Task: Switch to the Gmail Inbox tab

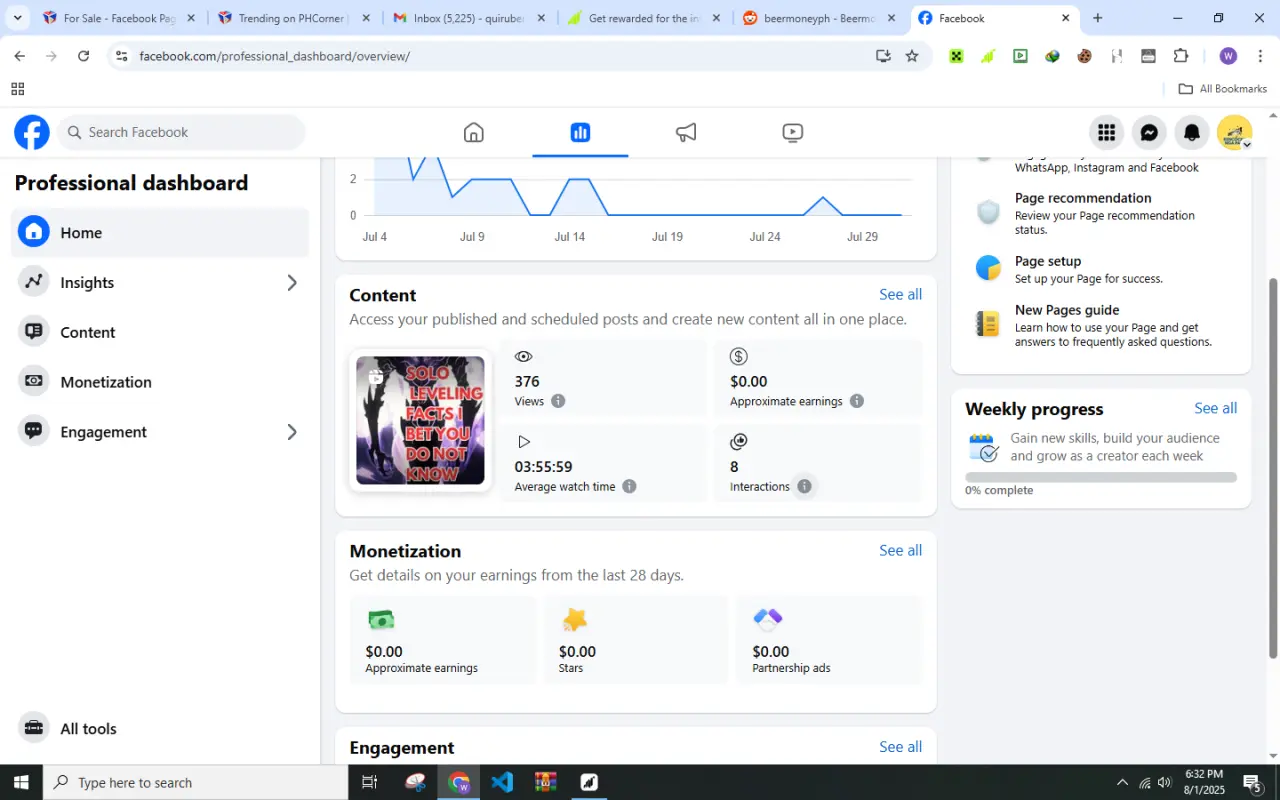Action: [468, 18]
